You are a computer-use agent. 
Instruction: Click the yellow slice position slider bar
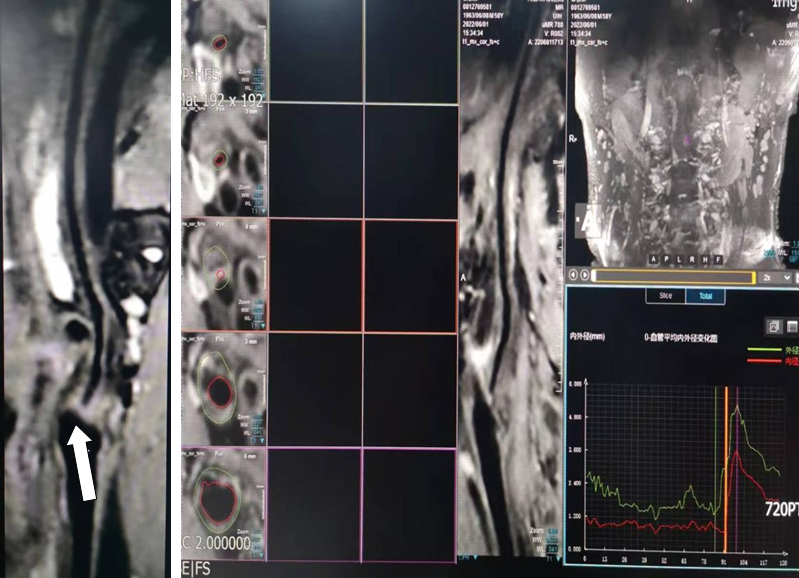pyautogui.click(x=672, y=275)
